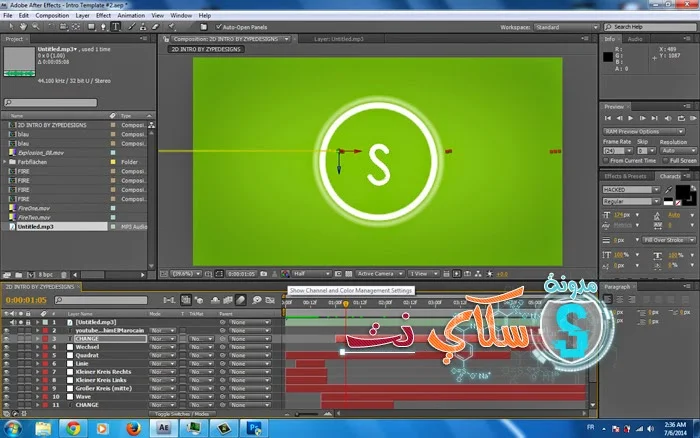Open Channel and Color Management Settings icon
The height and width of the screenshot is (438, 700).
(285, 274)
